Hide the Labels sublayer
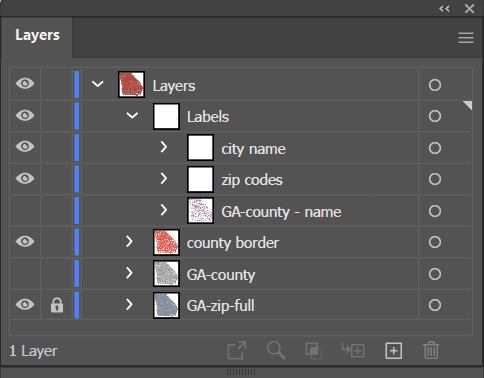 (25, 115)
